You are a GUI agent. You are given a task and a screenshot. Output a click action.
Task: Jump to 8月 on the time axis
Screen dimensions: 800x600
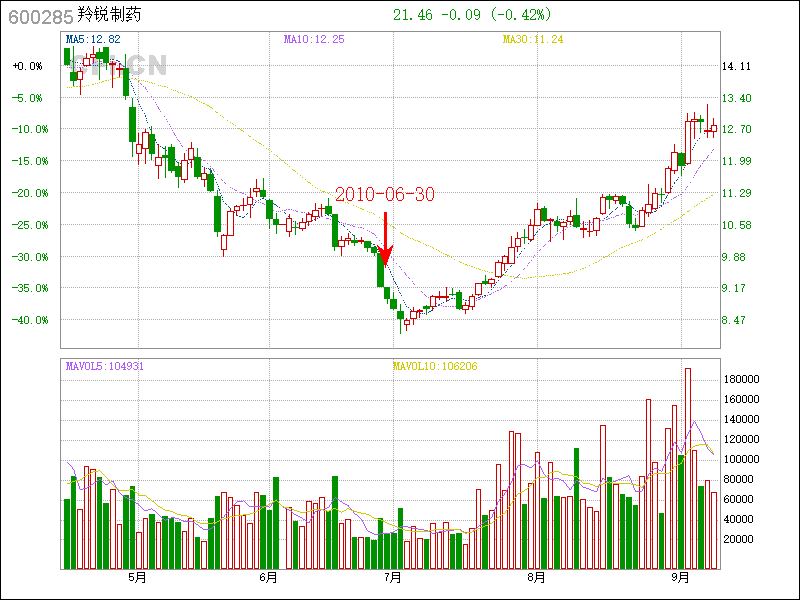537,578
